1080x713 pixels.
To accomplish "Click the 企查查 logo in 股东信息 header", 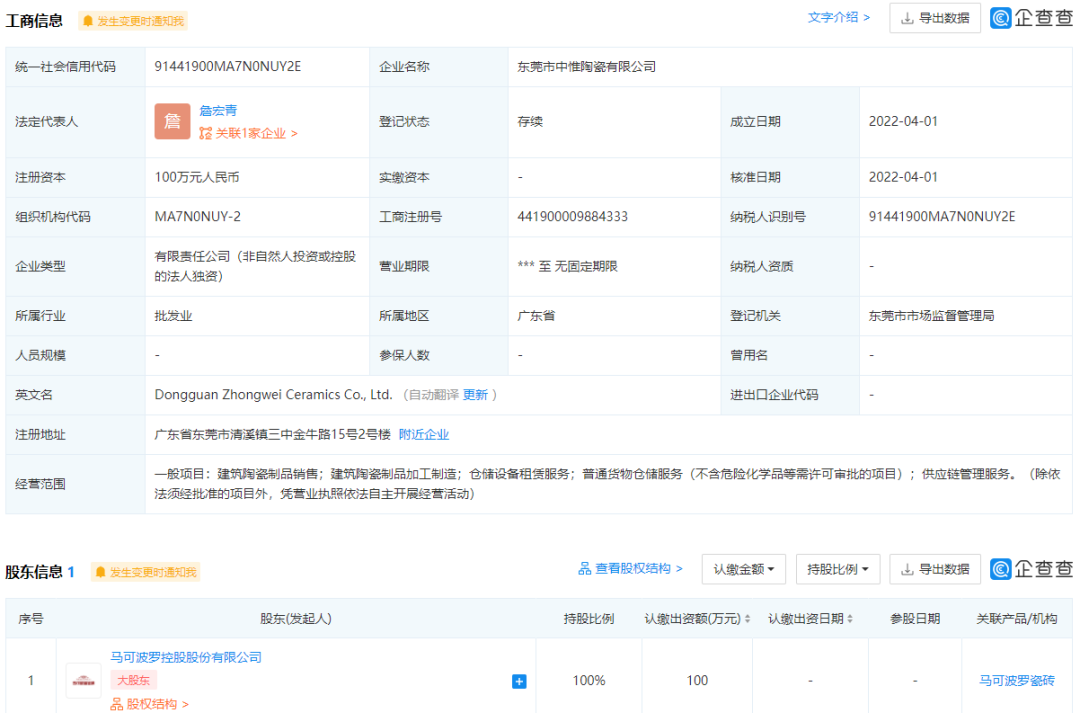I will tap(1031, 569).
